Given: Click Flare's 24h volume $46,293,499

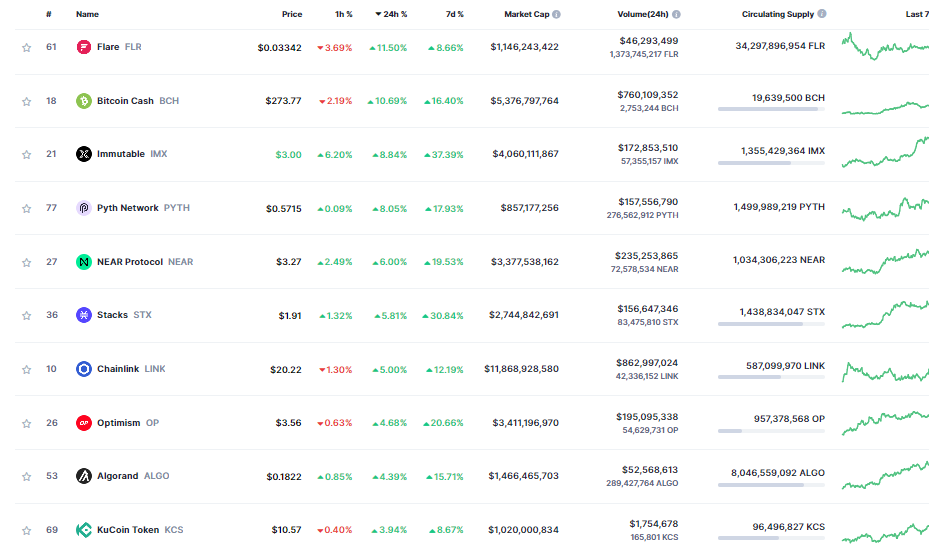Looking at the screenshot, I should pyautogui.click(x=648, y=41).
